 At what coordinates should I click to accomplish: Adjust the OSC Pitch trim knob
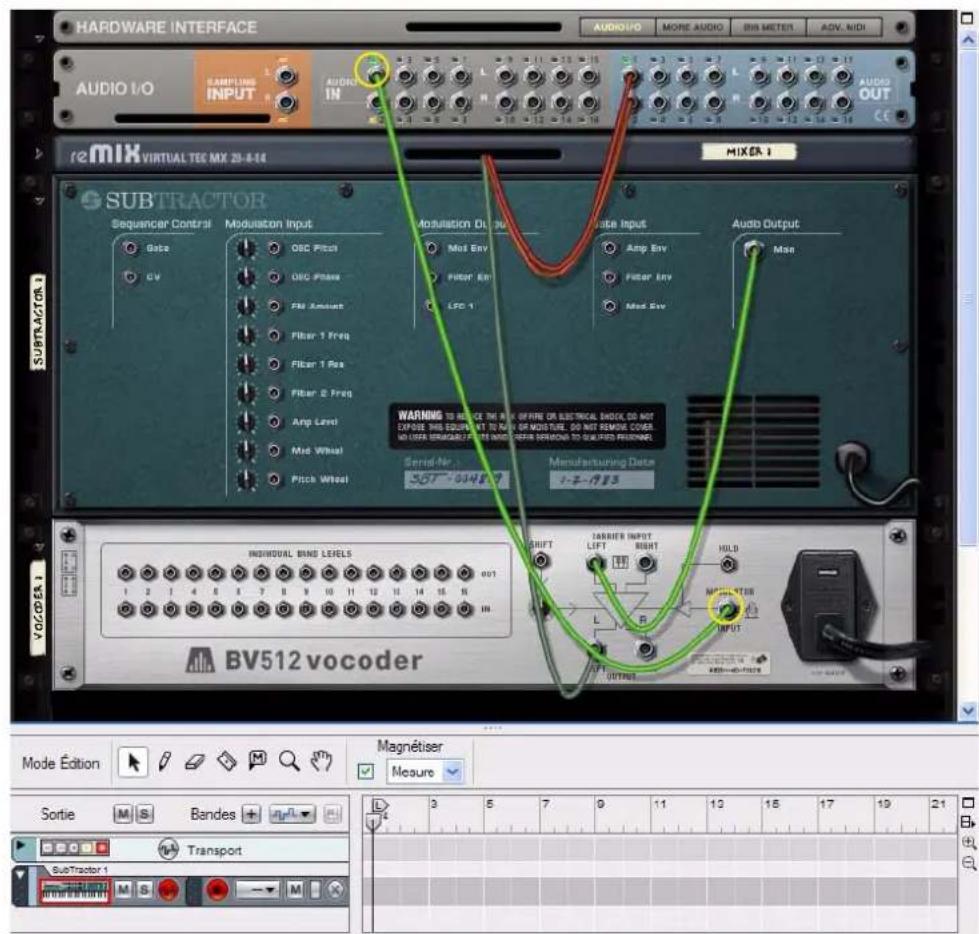coord(246,248)
